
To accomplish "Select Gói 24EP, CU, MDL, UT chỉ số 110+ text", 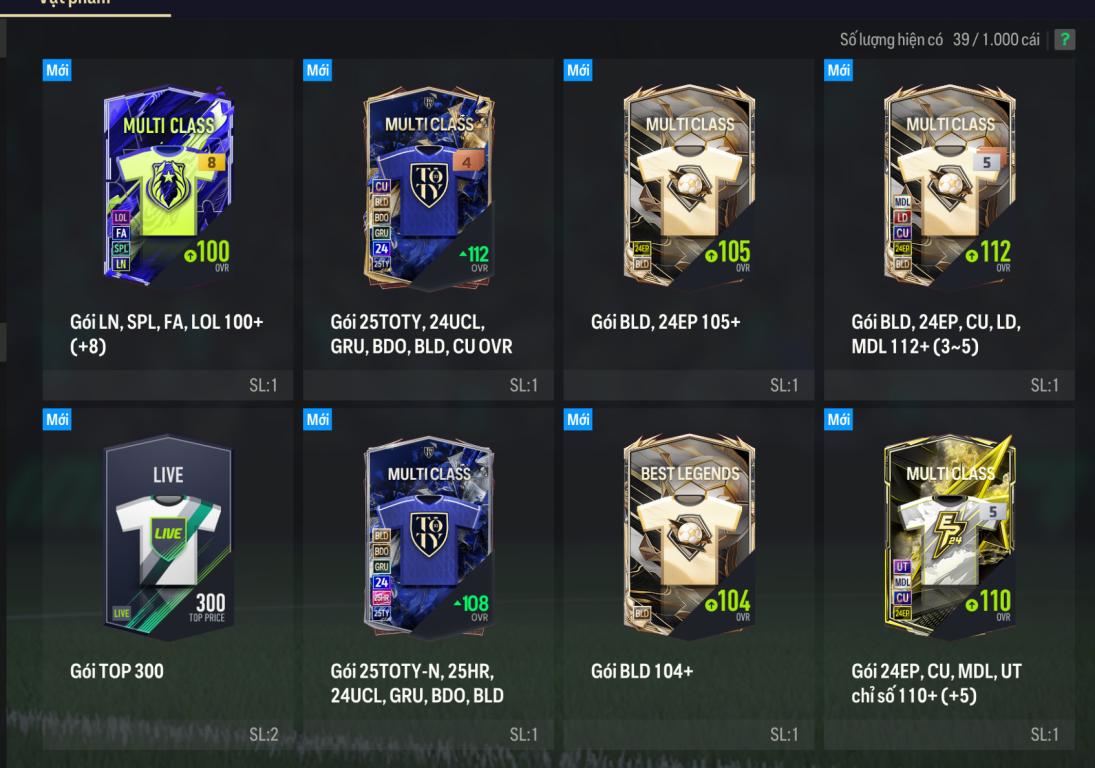I will [936, 683].
